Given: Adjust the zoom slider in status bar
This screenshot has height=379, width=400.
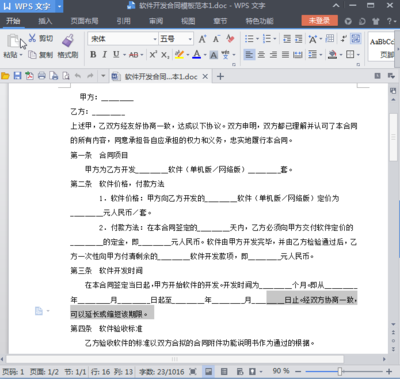Looking at the screenshot, I should tap(339, 371).
